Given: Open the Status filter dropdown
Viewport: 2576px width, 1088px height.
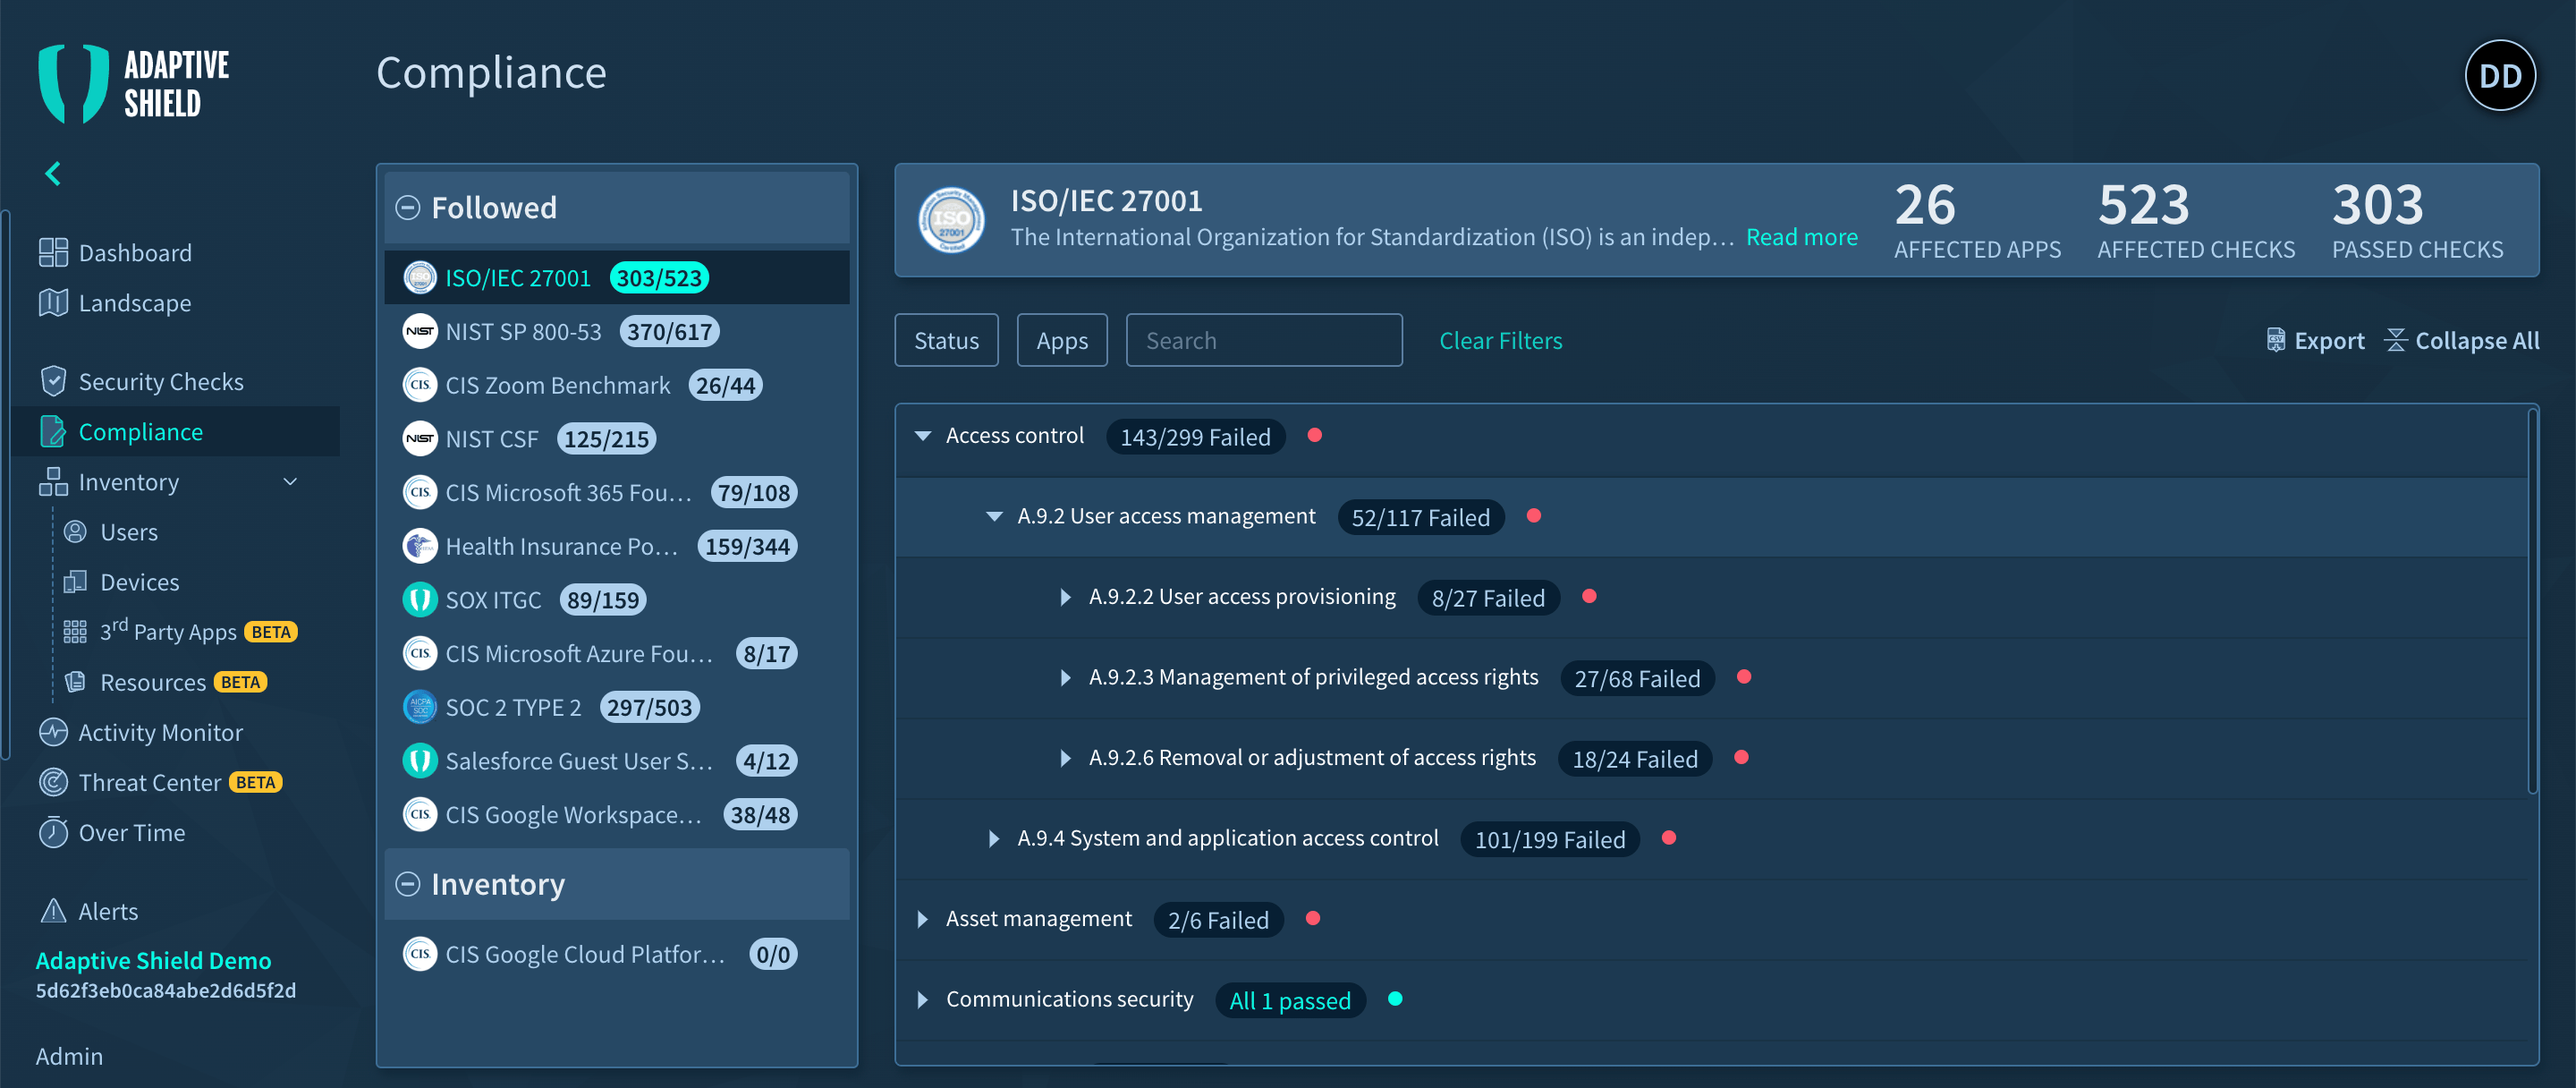Looking at the screenshot, I should (946, 340).
